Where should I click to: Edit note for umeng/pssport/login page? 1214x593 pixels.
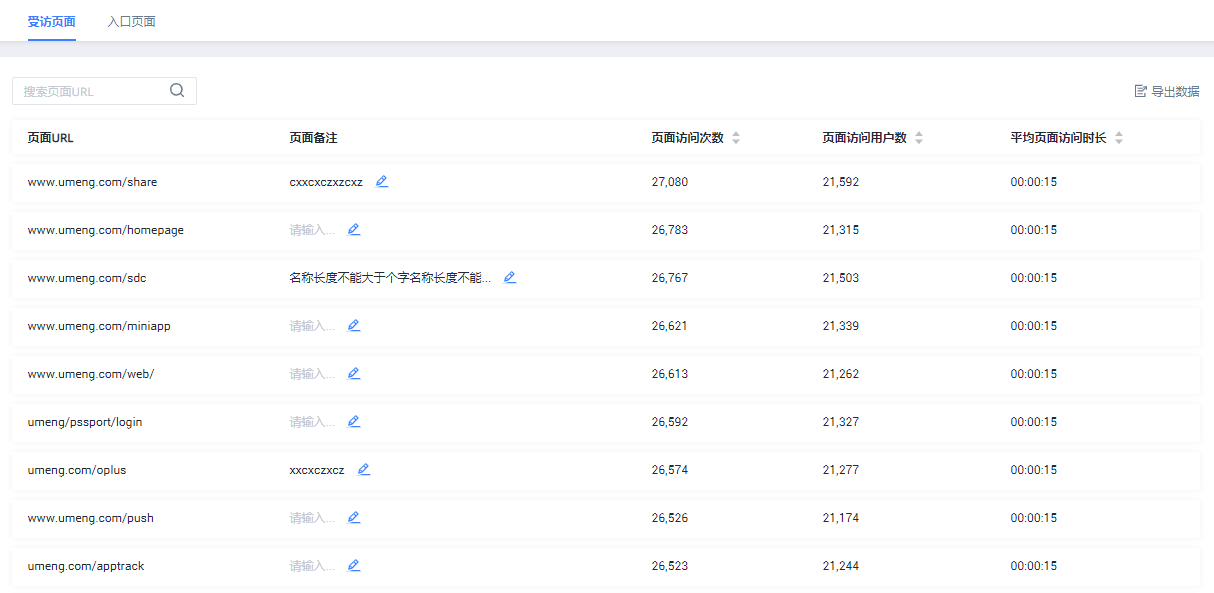354,422
